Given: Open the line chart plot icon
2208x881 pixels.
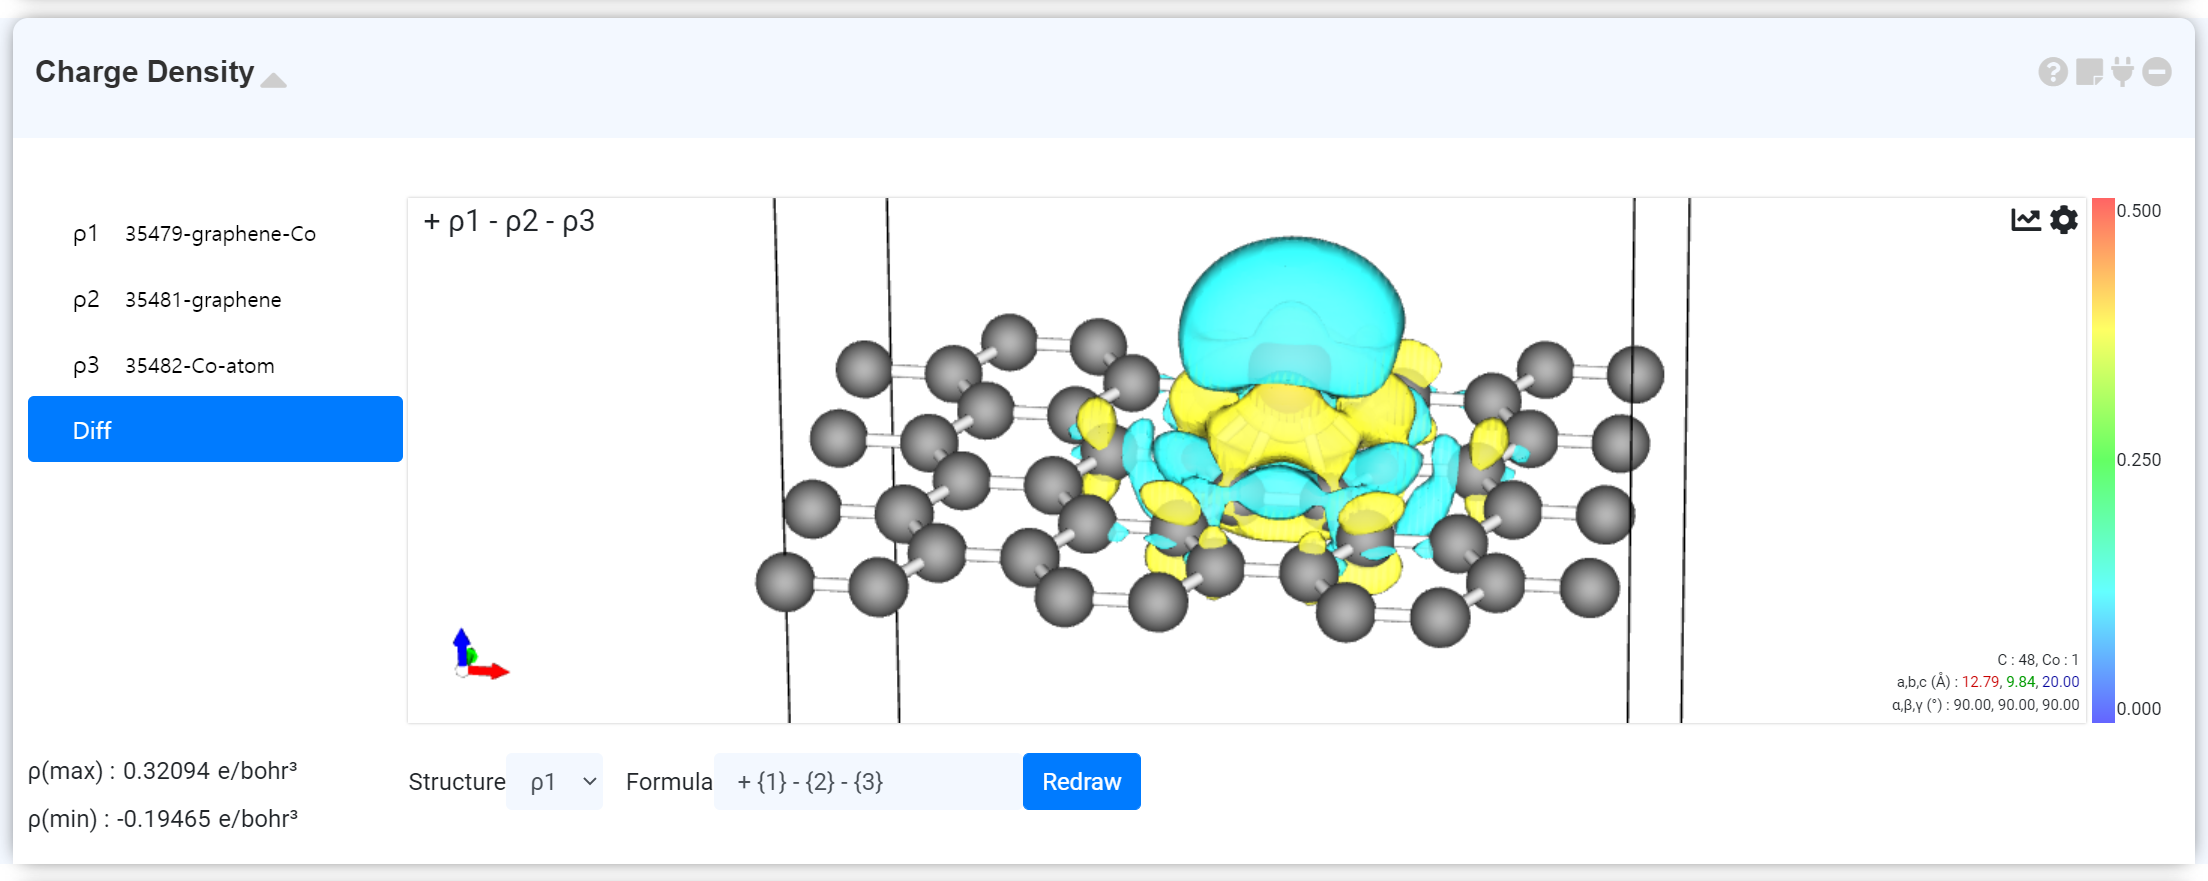Looking at the screenshot, I should click(2025, 220).
